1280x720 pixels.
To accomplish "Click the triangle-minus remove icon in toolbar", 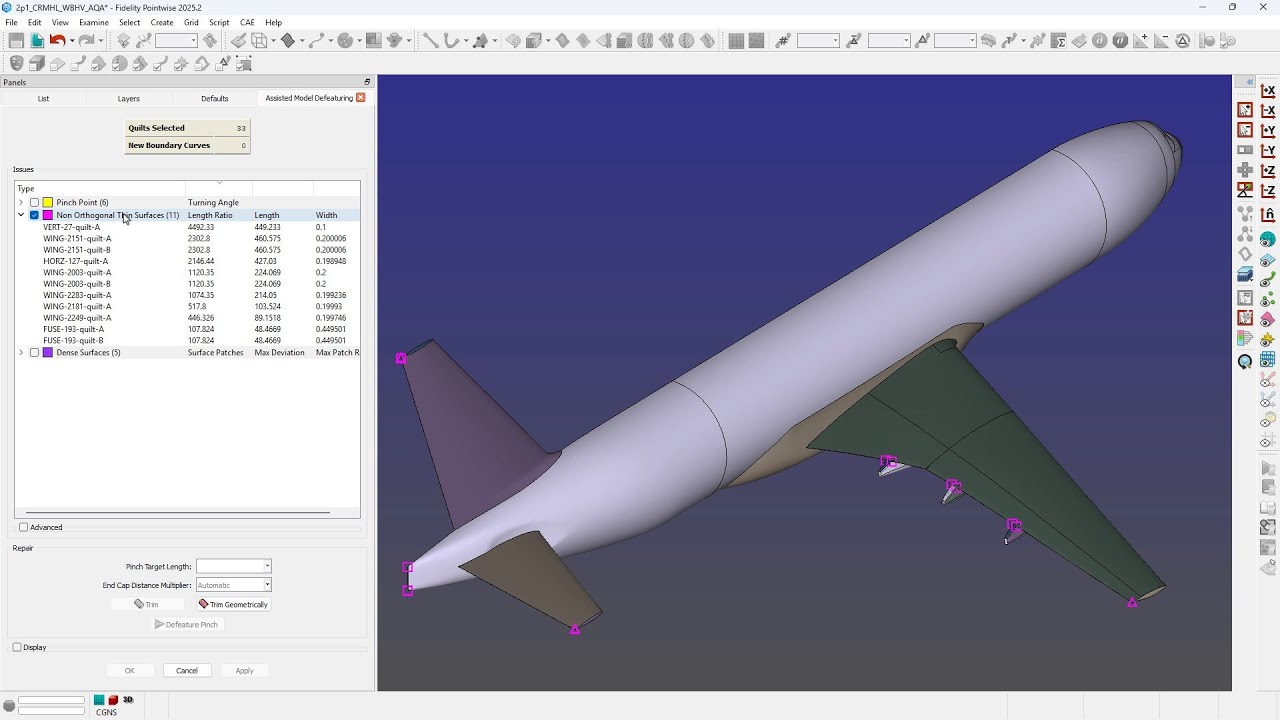I will coord(1162,41).
